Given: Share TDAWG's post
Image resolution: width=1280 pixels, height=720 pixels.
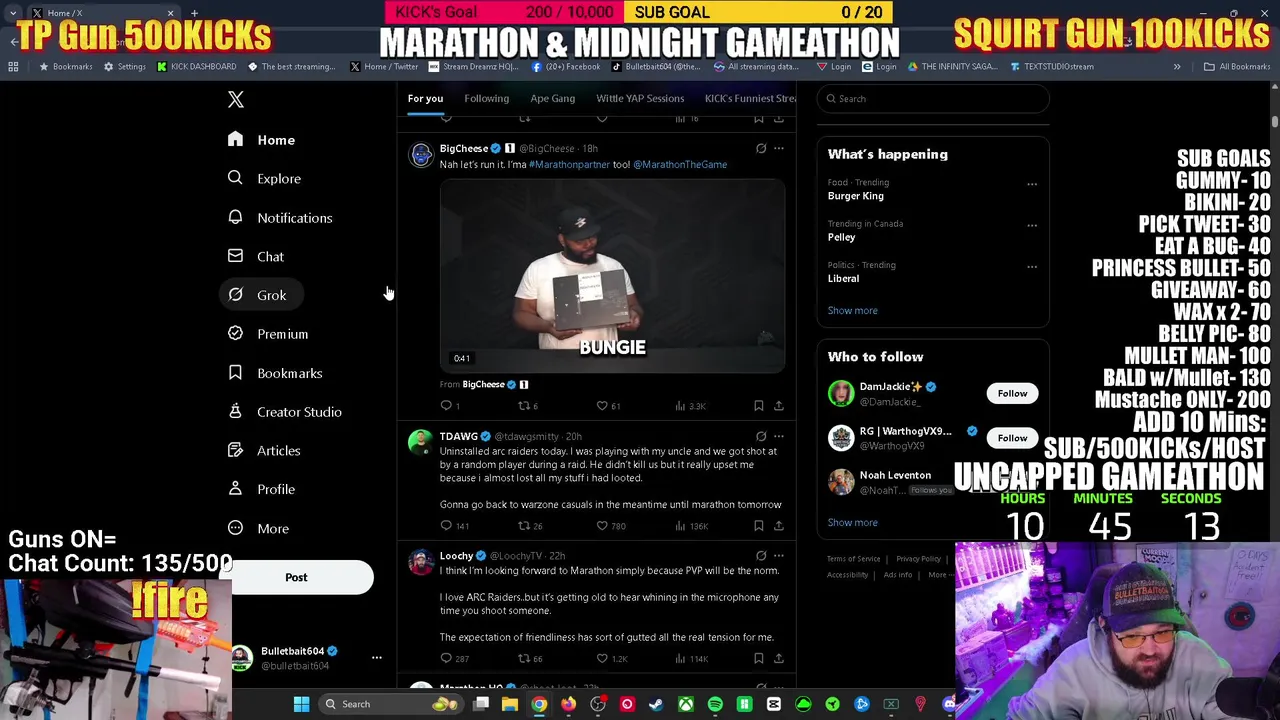Looking at the screenshot, I should point(778,526).
